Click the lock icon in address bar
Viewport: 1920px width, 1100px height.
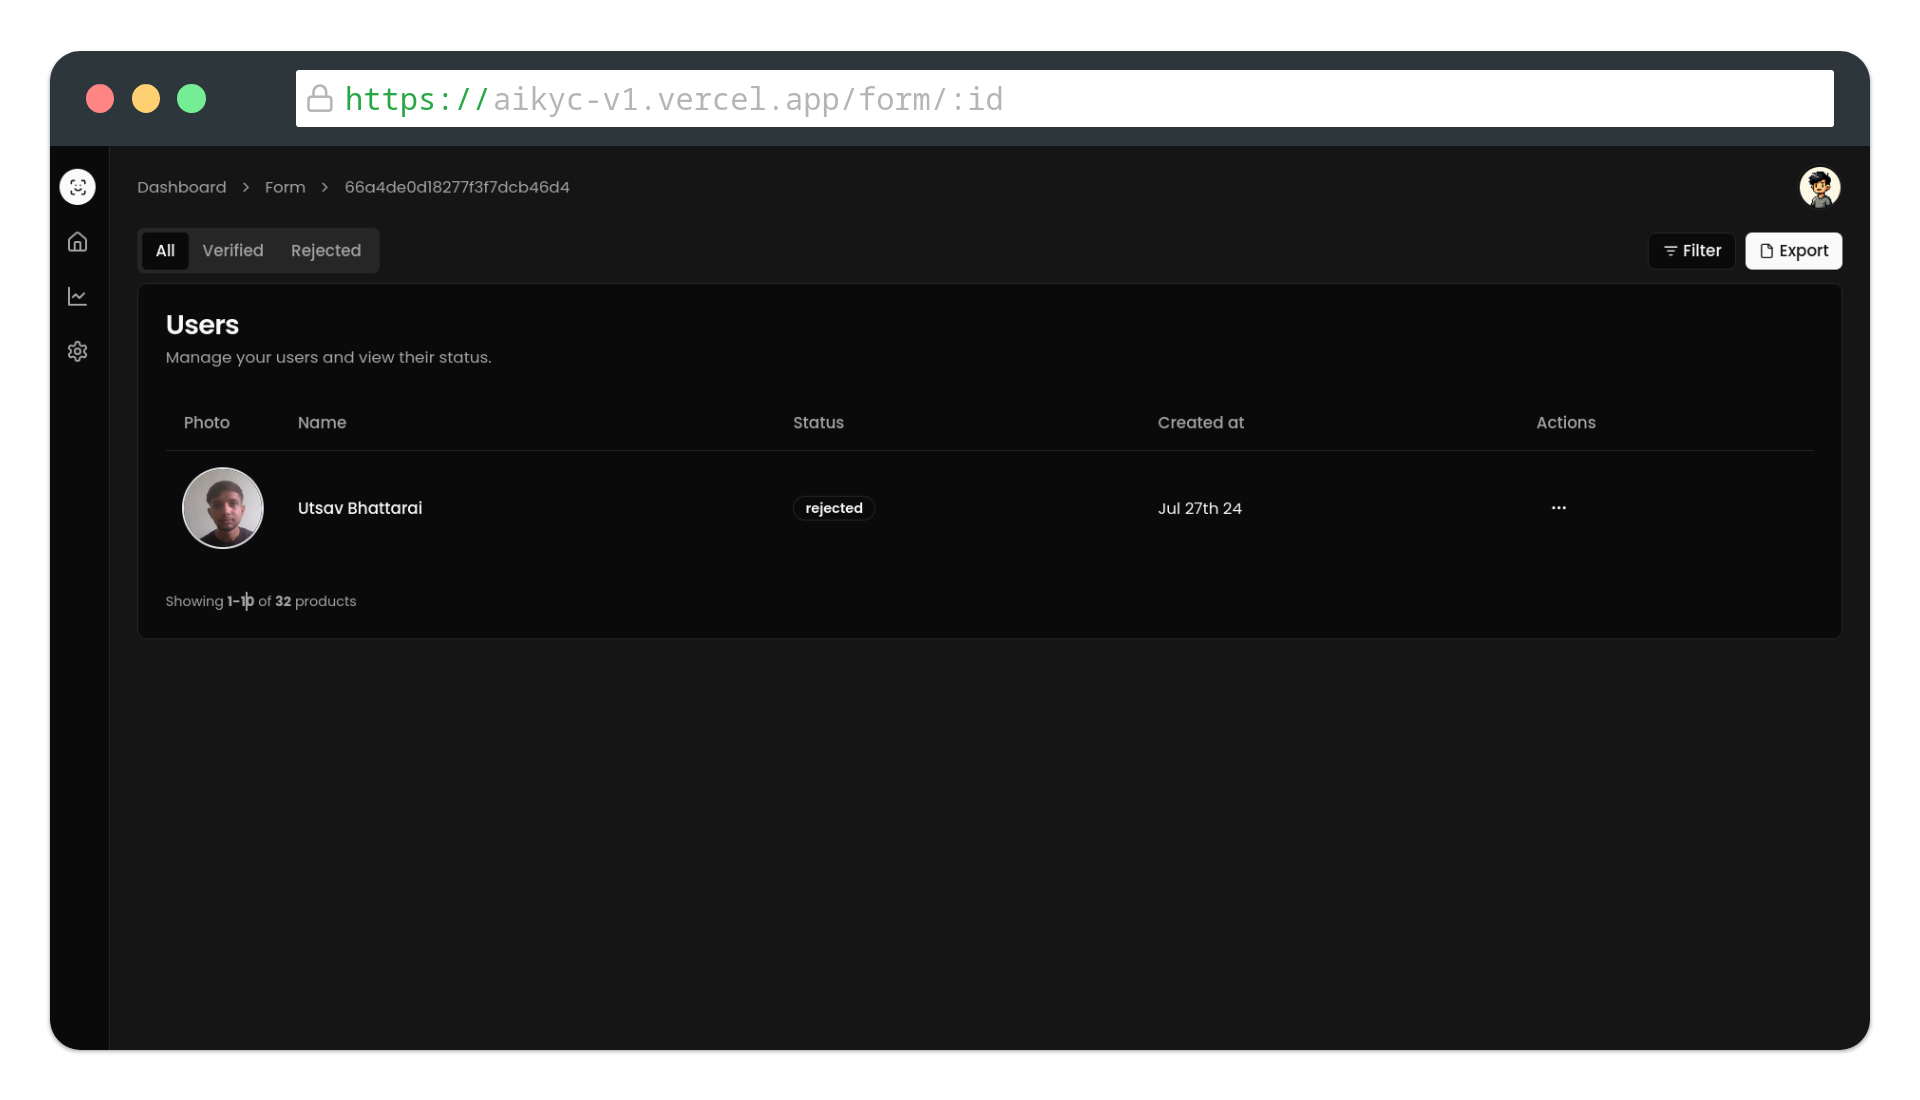point(319,98)
